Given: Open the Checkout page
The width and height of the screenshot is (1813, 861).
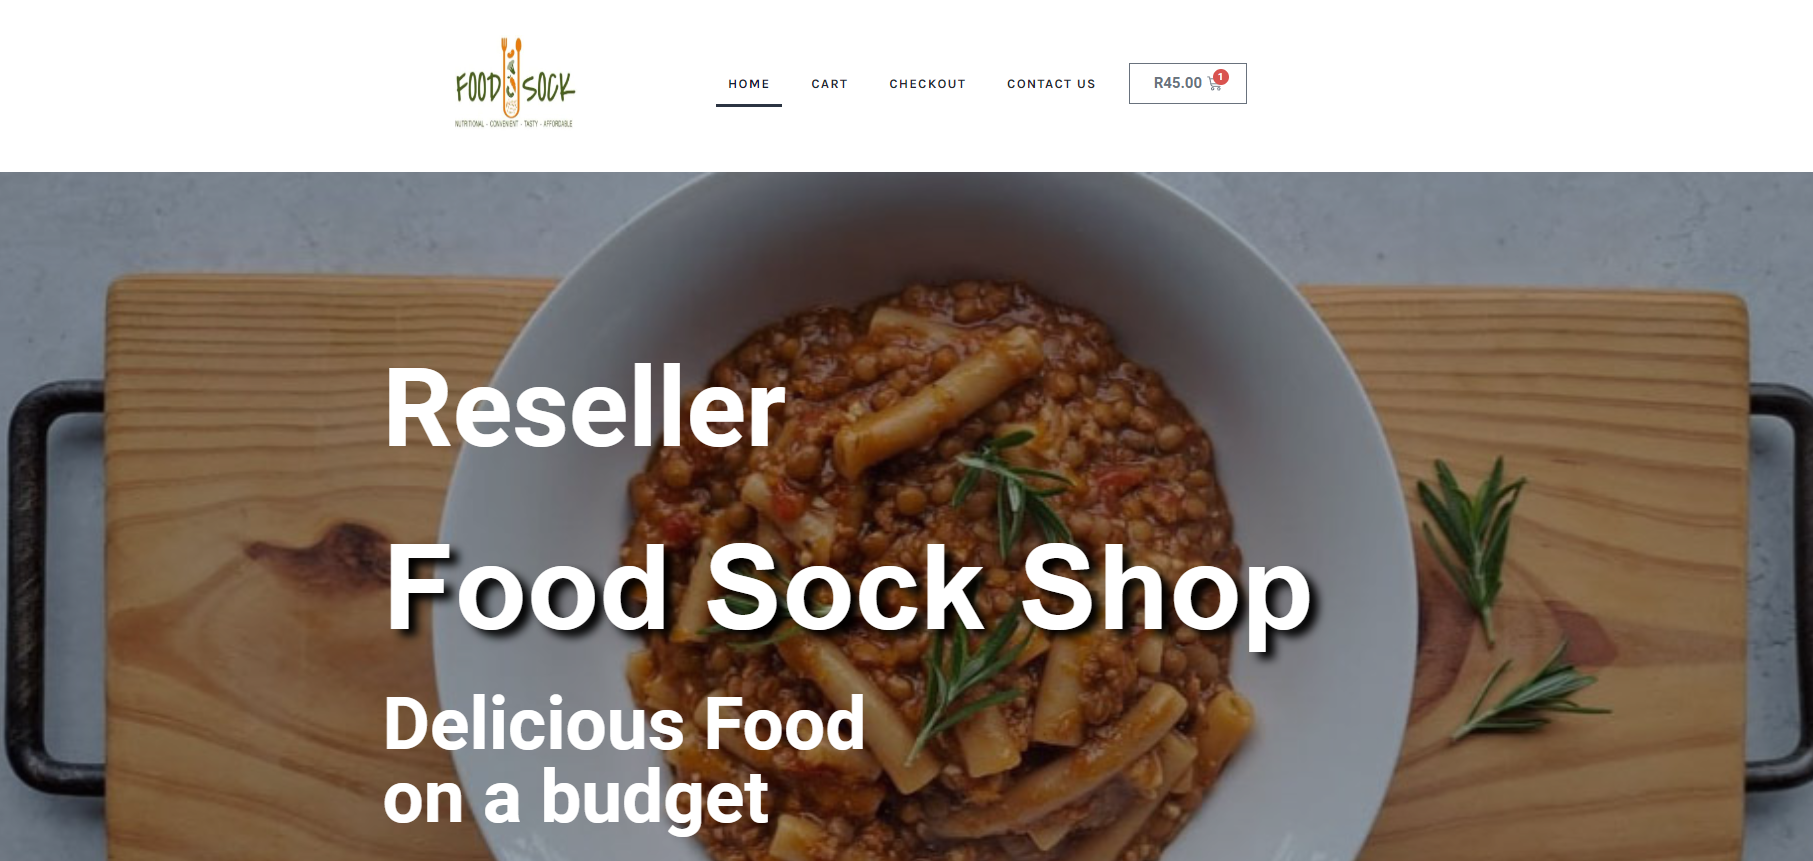Looking at the screenshot, I should (x=927, y=84).
